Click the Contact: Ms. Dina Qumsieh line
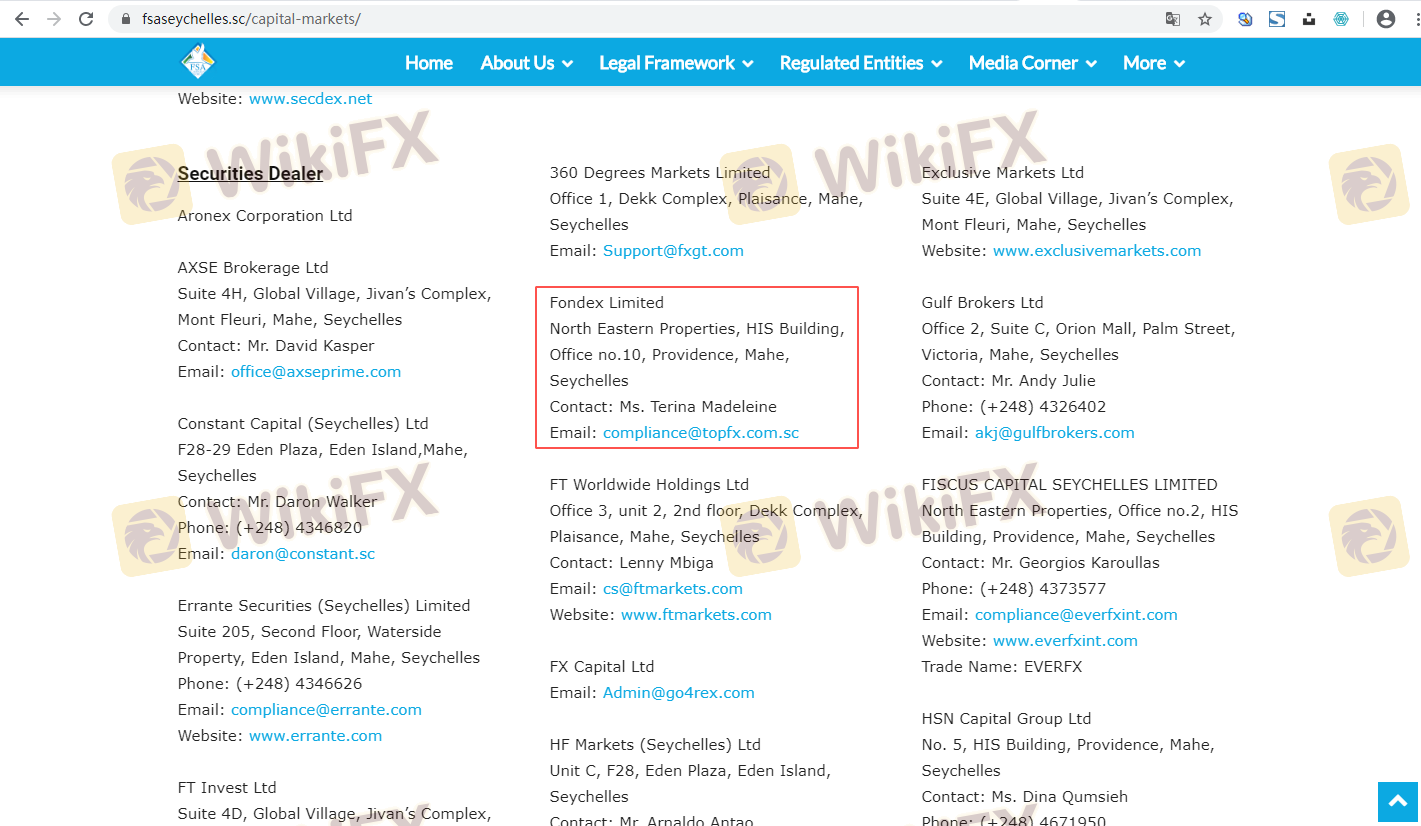Screen dimensions: 1421x826 tap(1025, 797)
